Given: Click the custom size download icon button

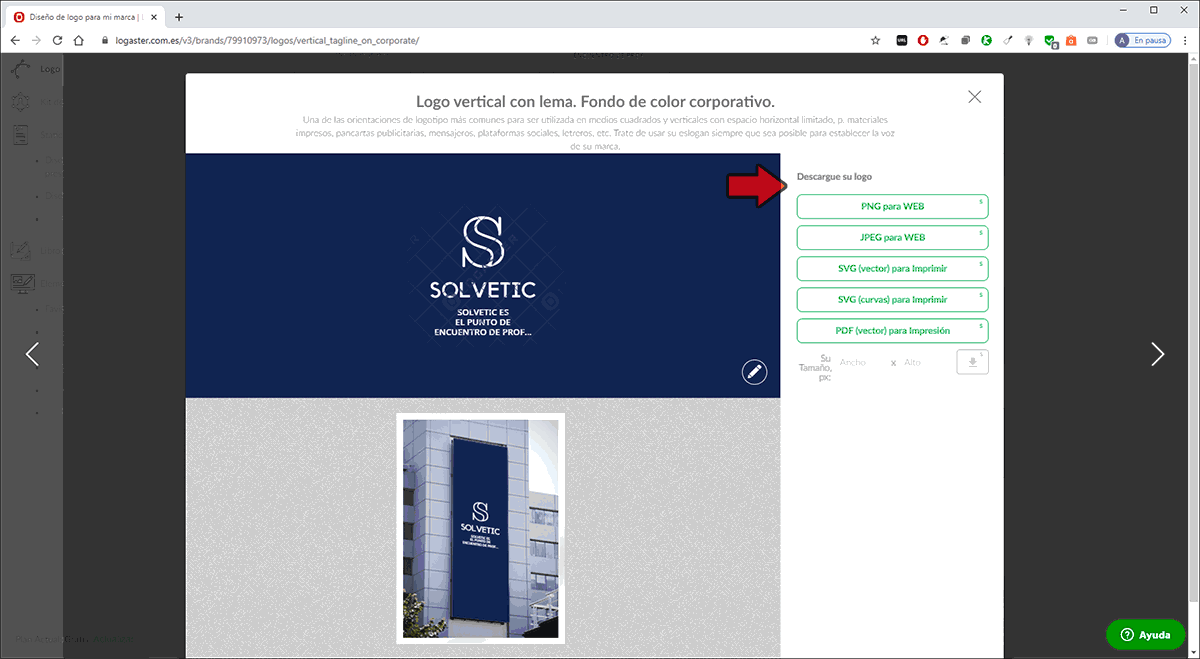Looking at the screenshot, I should coord(972,362).
